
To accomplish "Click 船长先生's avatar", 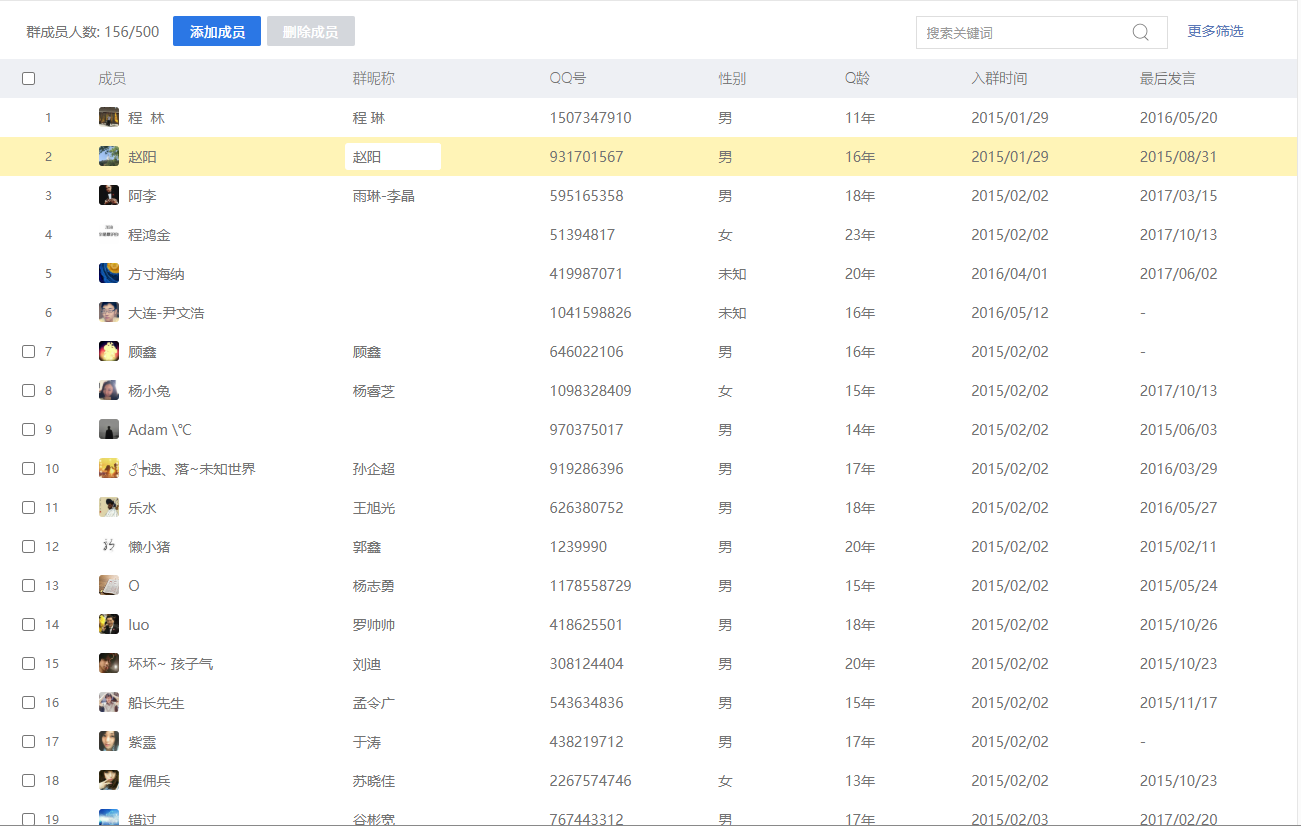I will [109, 702].
